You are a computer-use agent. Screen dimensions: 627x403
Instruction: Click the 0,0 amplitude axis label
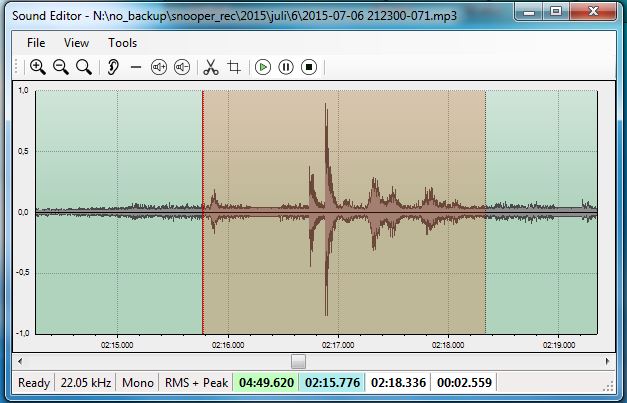point(23,212)
